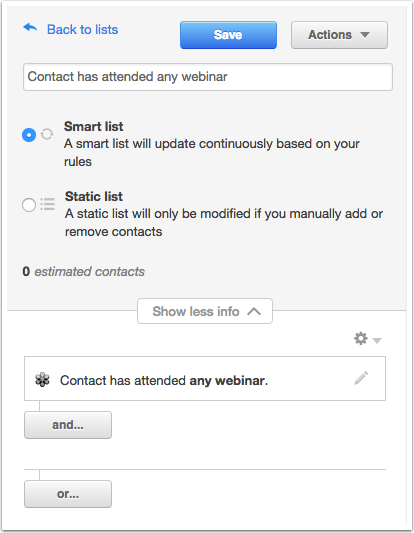This screenshot has height=533, width=414.
Task: Go to Back to lists link
Action: [82, 30]
